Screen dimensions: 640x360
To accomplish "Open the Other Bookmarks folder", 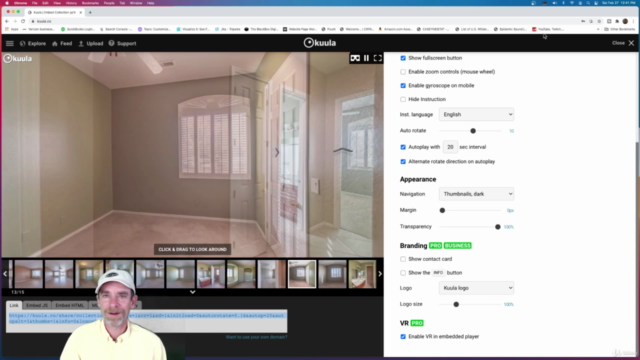I will click(620, 29).
